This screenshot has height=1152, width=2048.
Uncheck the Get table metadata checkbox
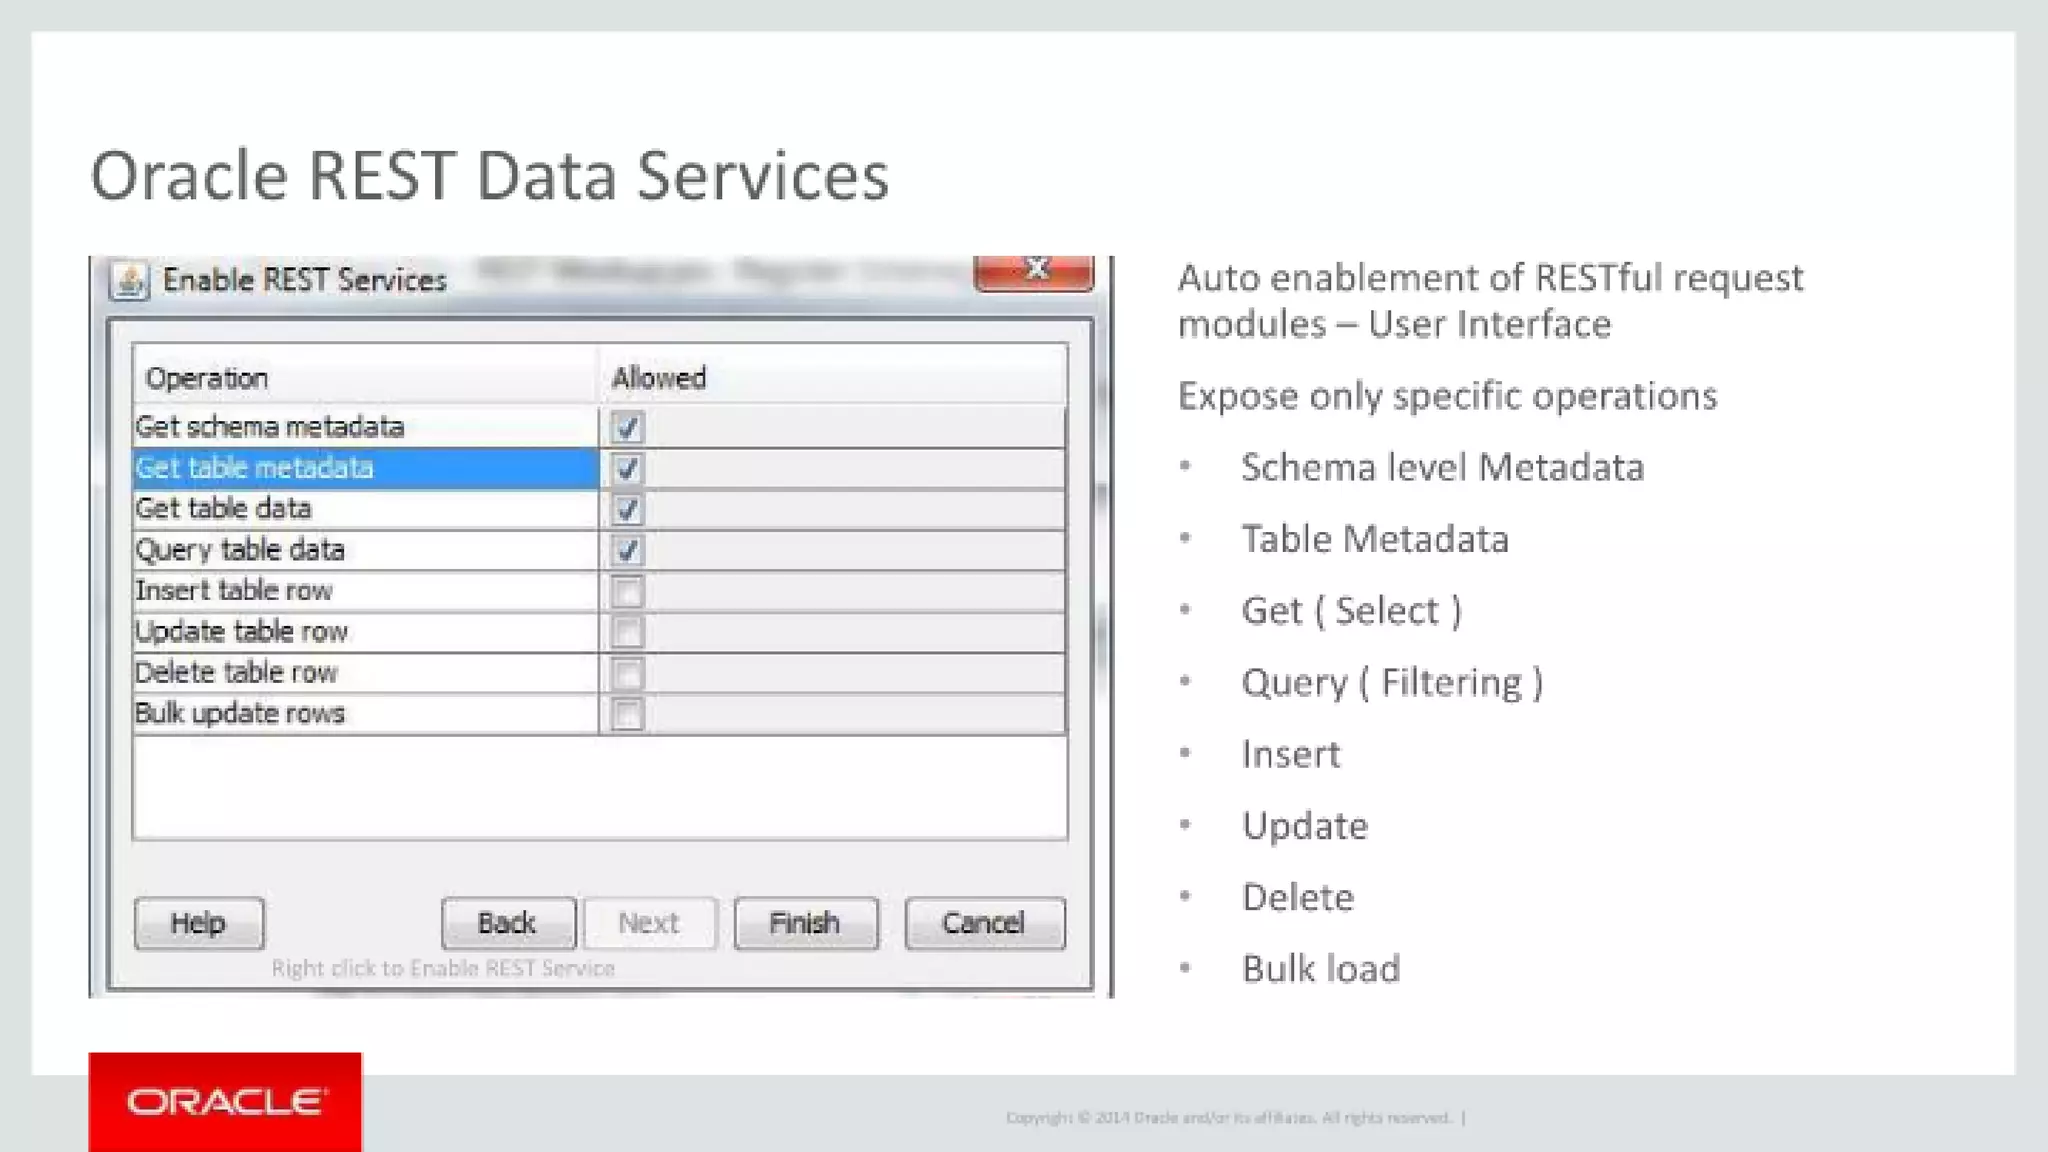pos(627,468)
